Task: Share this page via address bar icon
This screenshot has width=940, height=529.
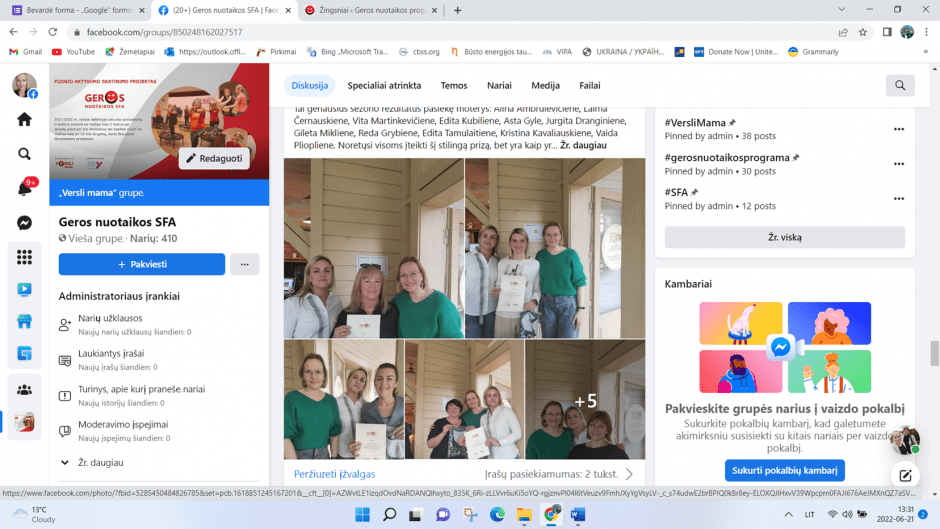Action: click(843, 32)
